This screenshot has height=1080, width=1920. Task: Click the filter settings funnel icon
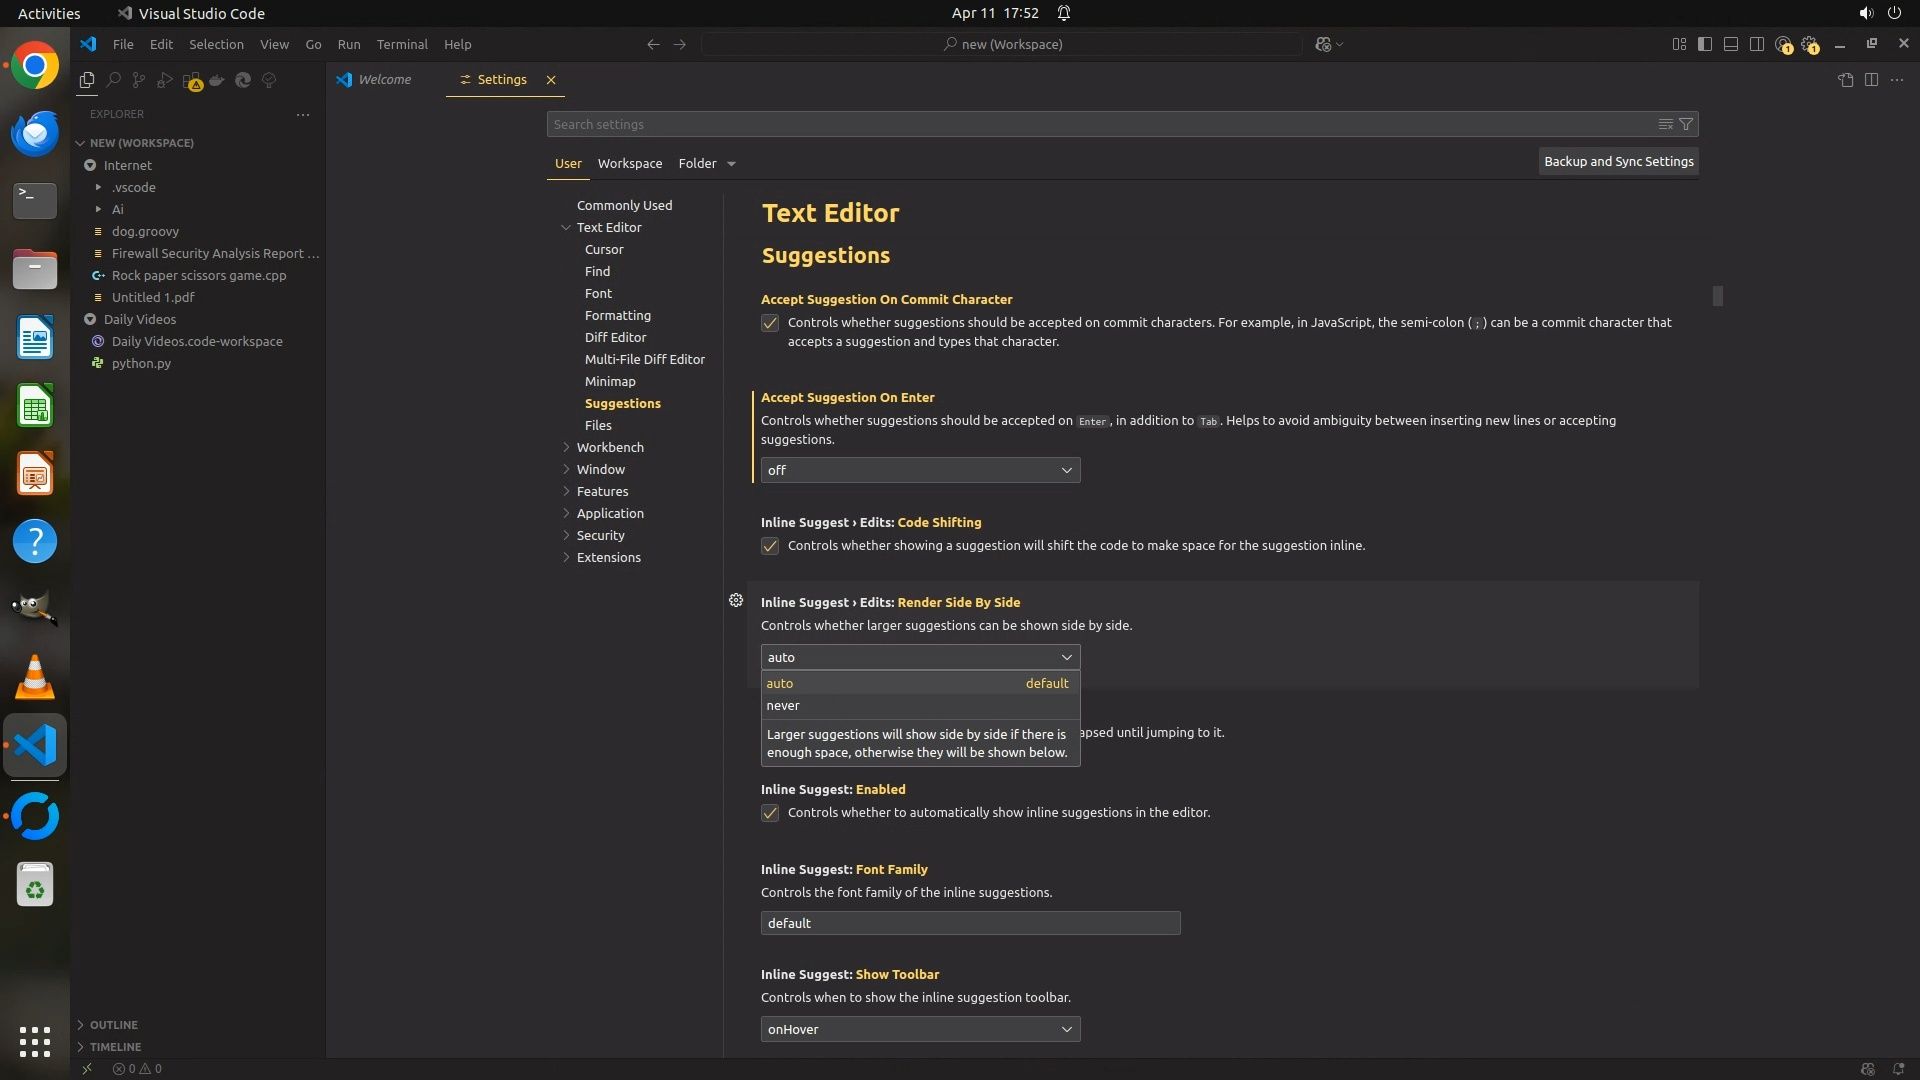click(x=1686, y=124)
